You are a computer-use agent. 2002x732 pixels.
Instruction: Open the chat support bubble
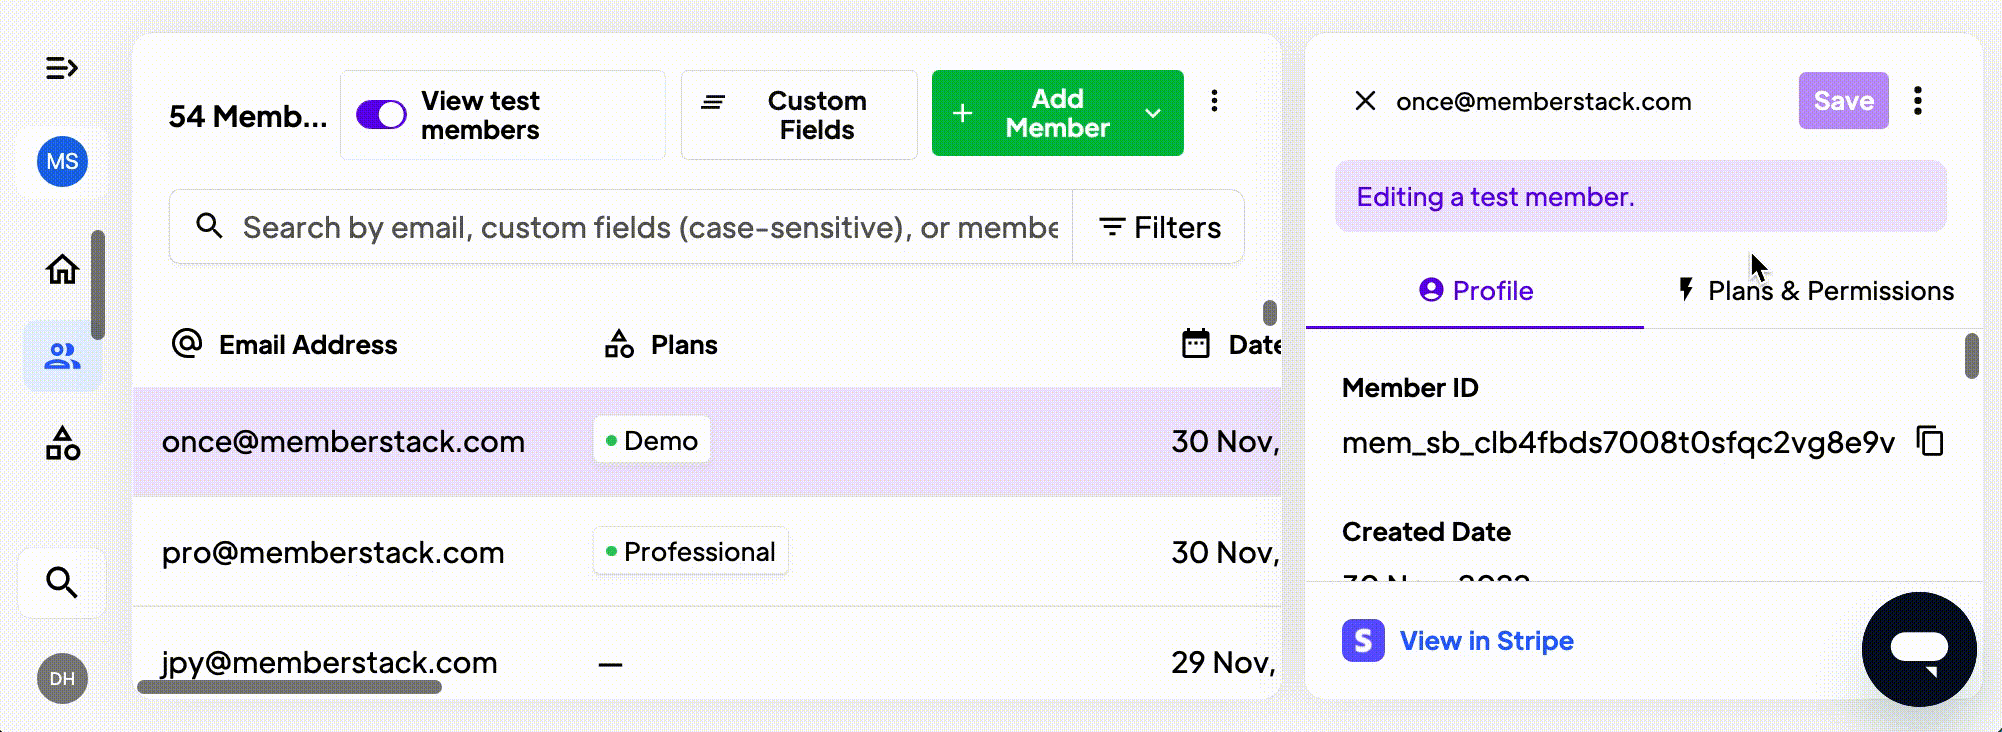coord(1918,648)
